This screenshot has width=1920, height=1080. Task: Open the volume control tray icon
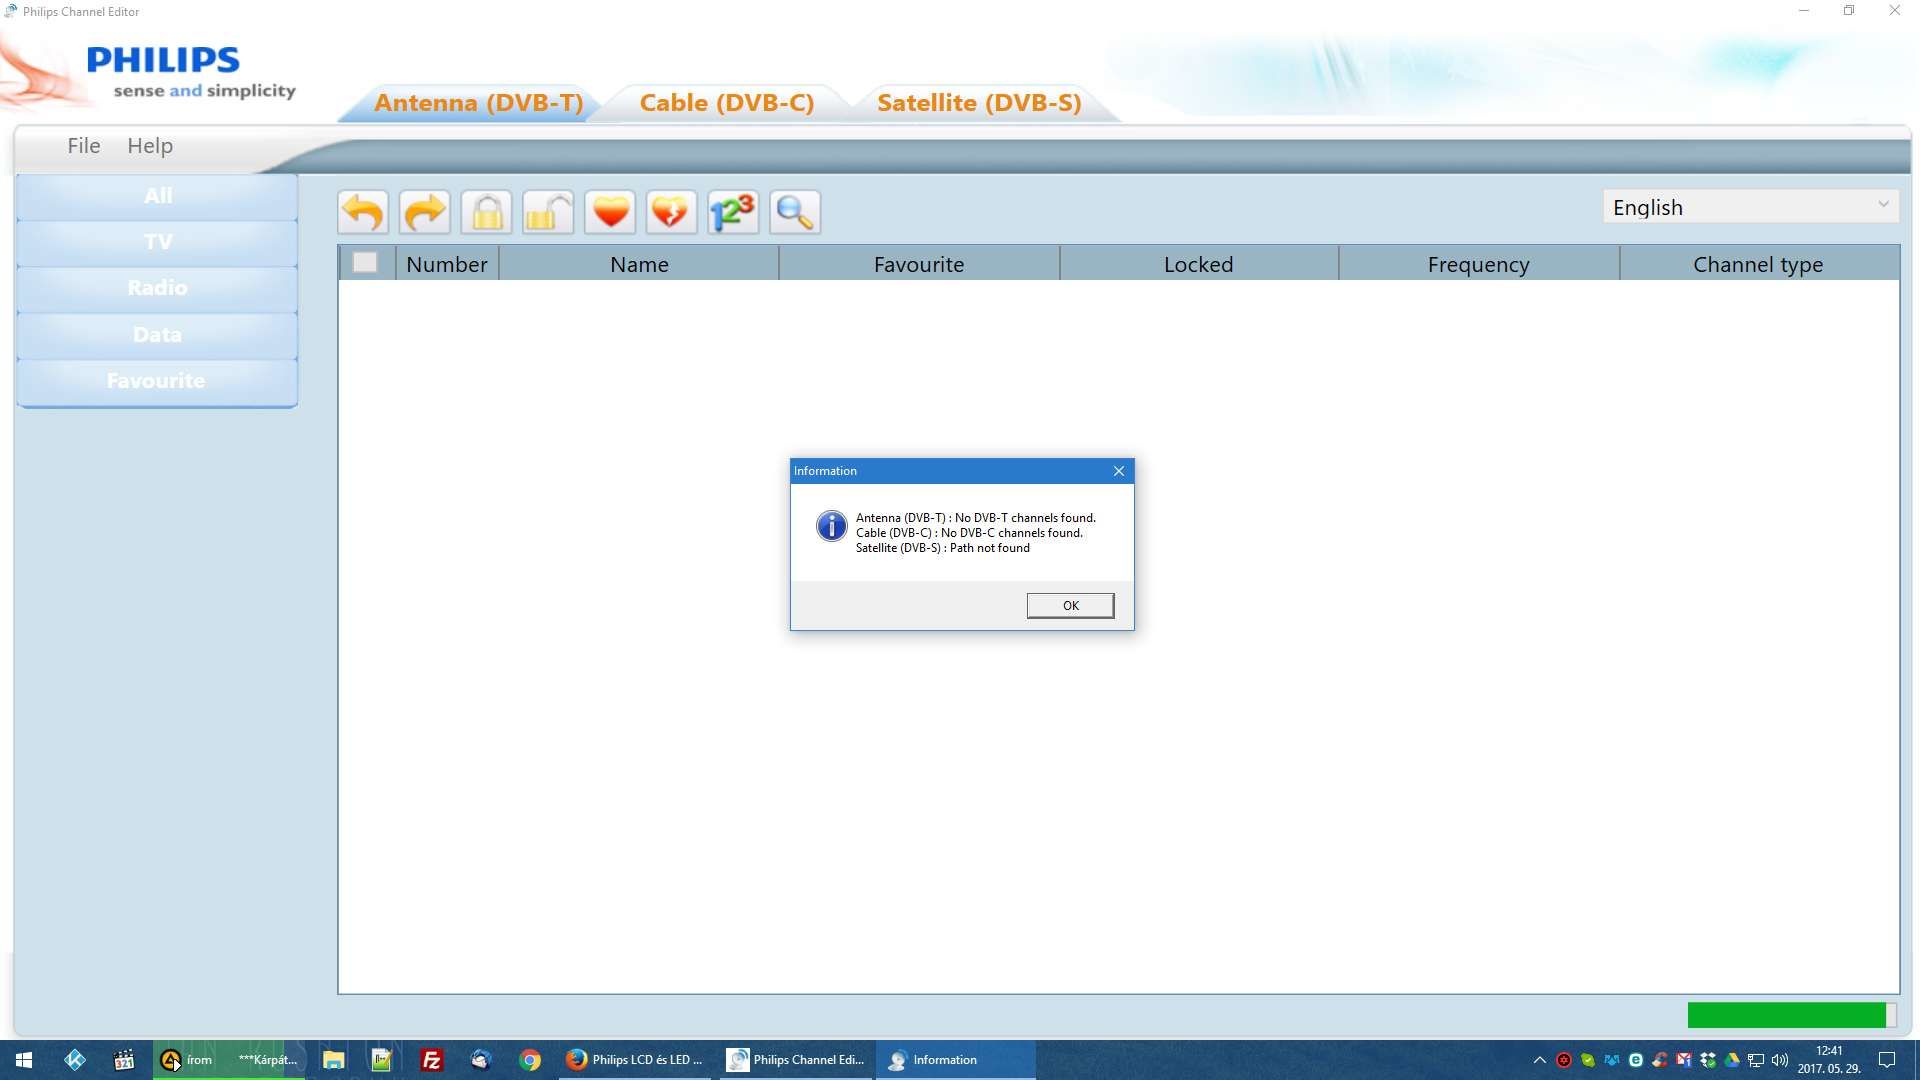tap(1780, 1060)
